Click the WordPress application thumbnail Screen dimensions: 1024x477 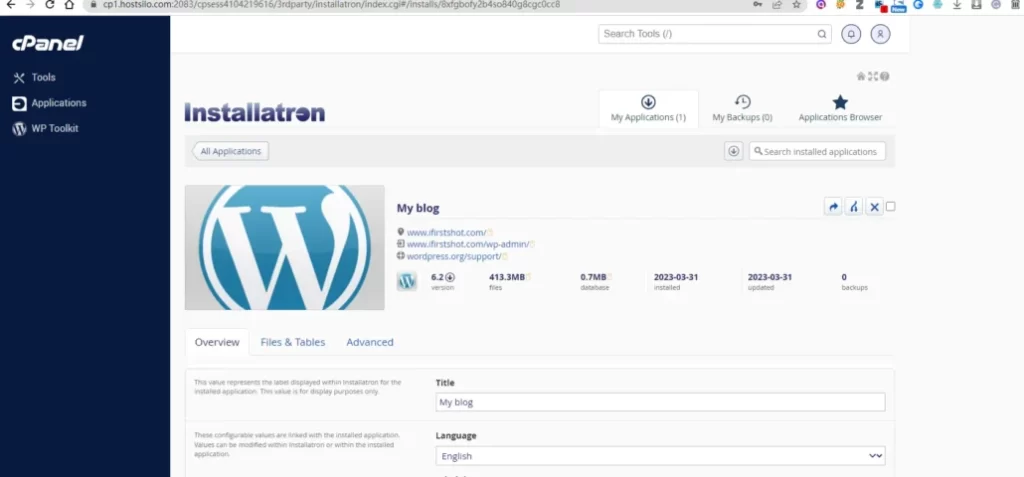284,247
